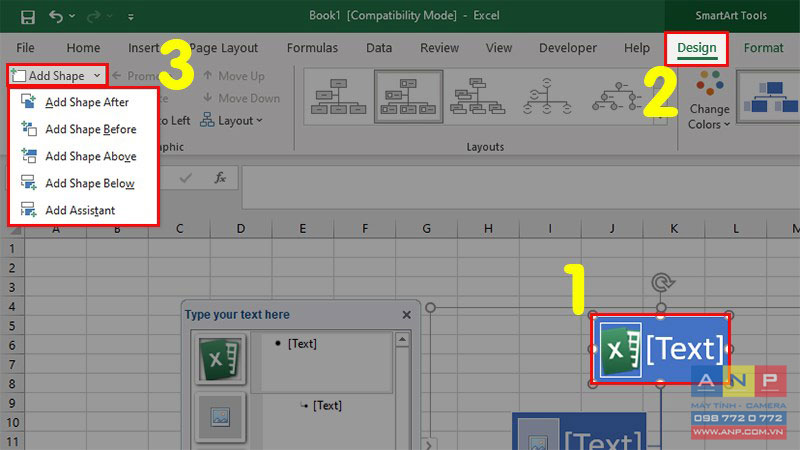Select the Picture Organization Chart layout thumbnail
This screenshot has width=800, height=450.
pos(408,96)
